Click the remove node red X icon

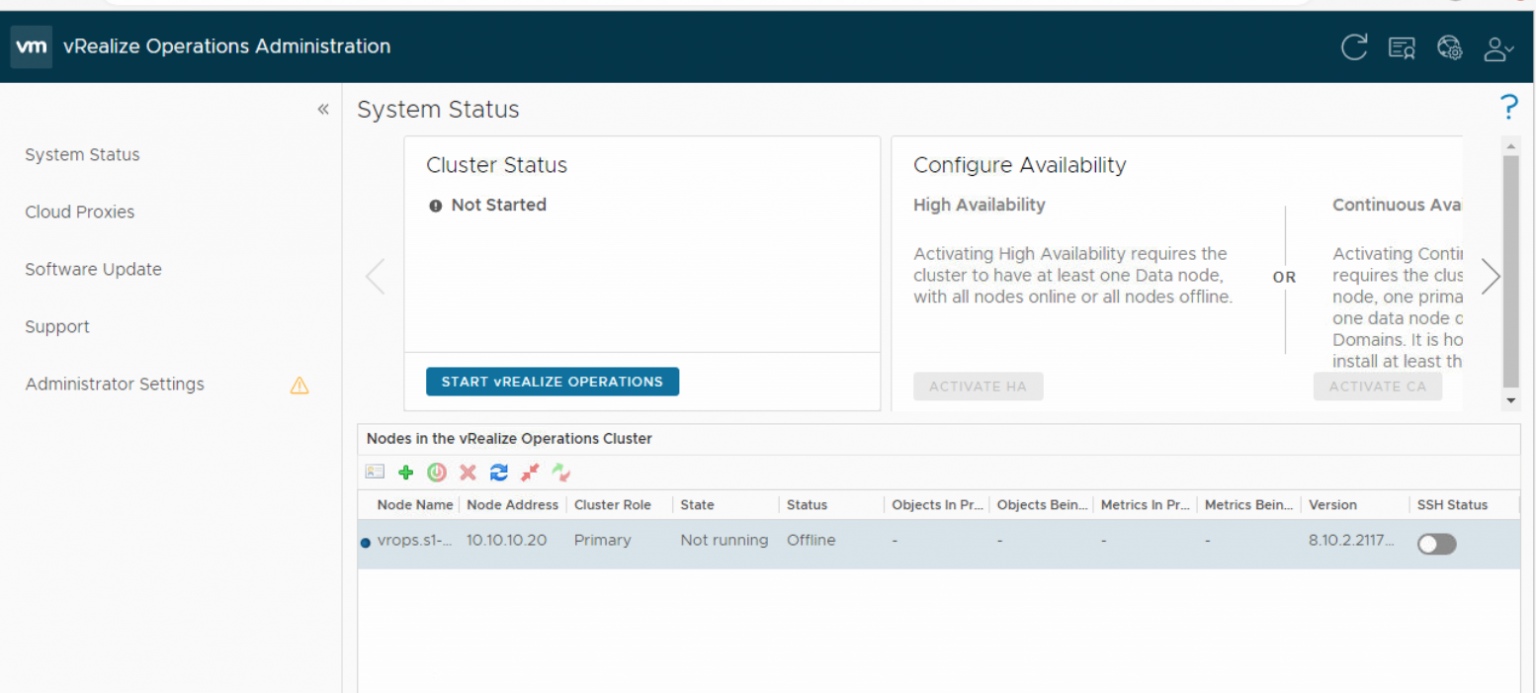pos(467,472)
